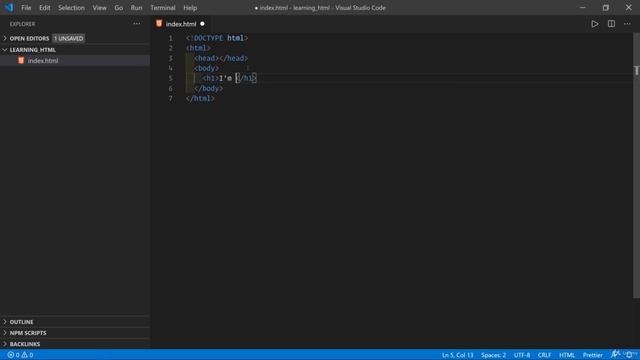Screen dimensions: 640x360
Task: Click the VS Code logo icon
Action: click(9, 7)
